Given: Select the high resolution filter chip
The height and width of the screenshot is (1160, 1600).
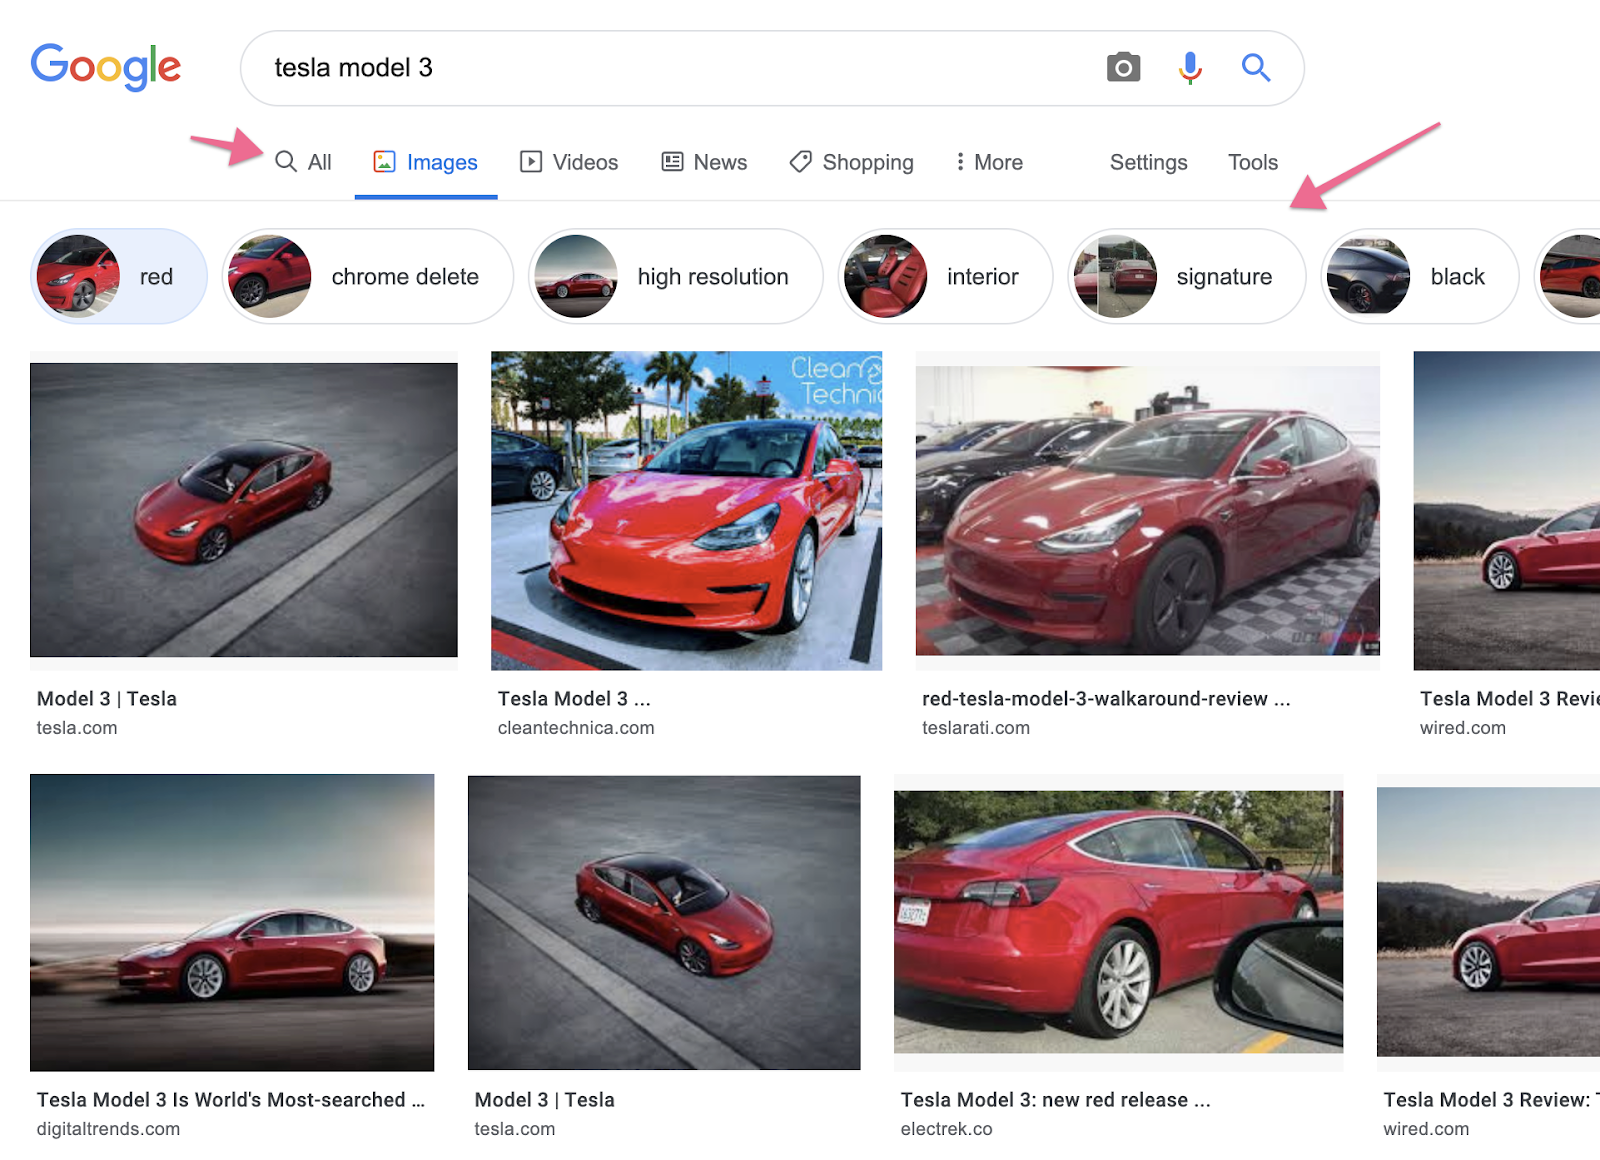Looking at the screenshot, I should point(676,277).
